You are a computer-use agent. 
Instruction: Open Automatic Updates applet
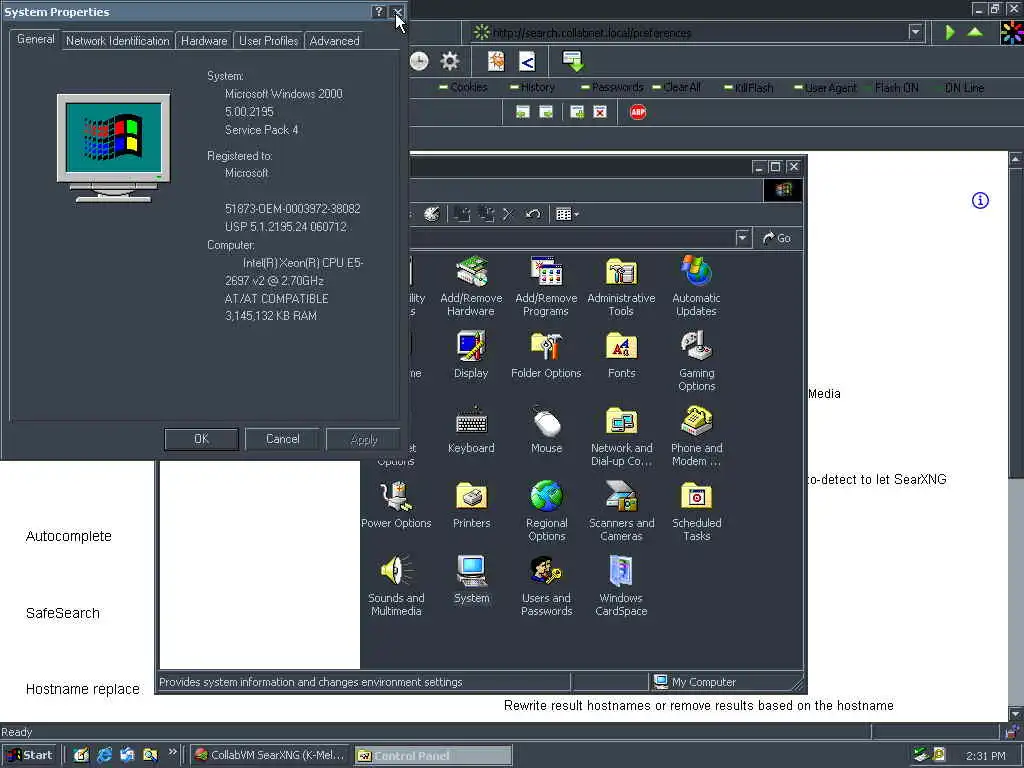[x=696, y=286]
